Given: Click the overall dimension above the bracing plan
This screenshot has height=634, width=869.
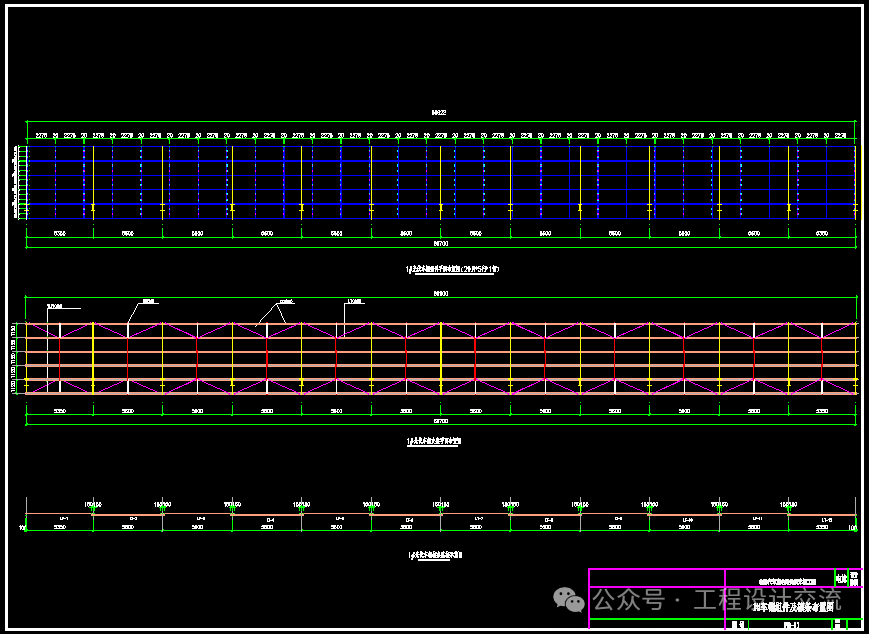Looking at the screenshot, I should point(440,294).
